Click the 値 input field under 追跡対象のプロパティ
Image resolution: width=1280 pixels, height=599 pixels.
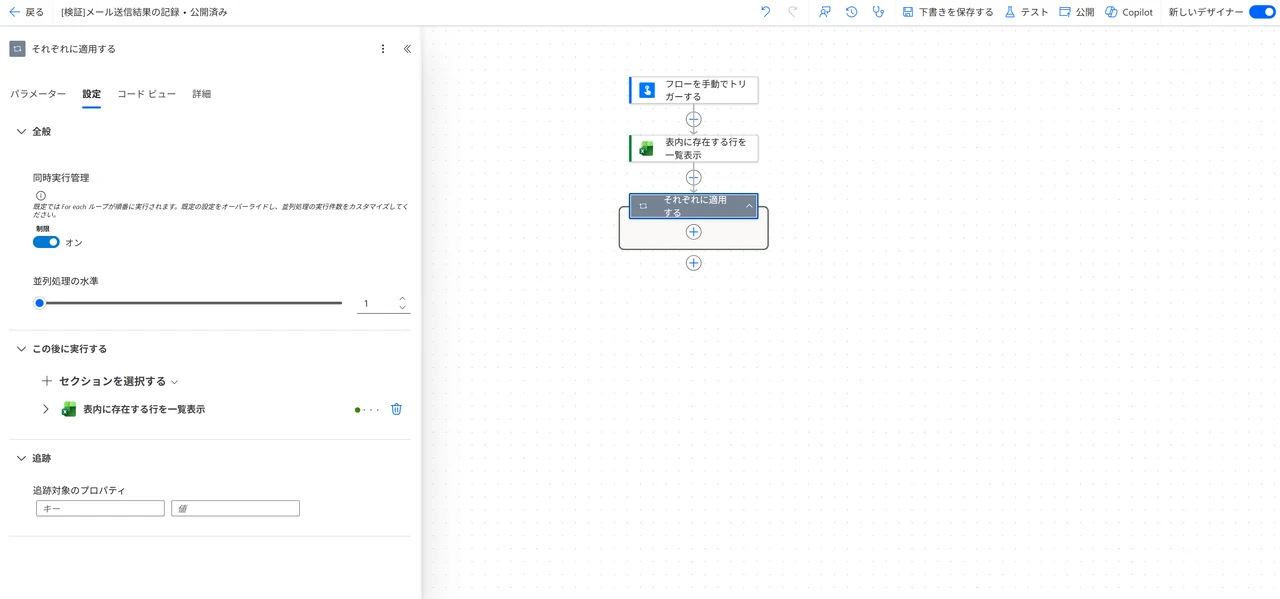[235, 508]
